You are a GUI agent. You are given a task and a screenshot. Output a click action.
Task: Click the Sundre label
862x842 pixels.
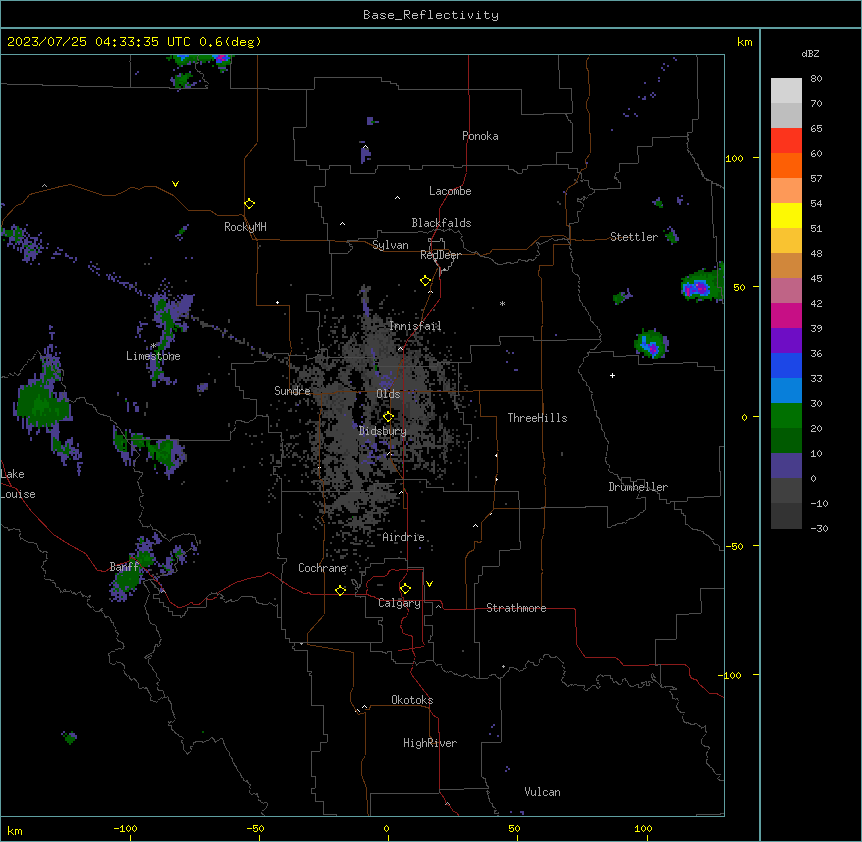(x=292, y=391)
